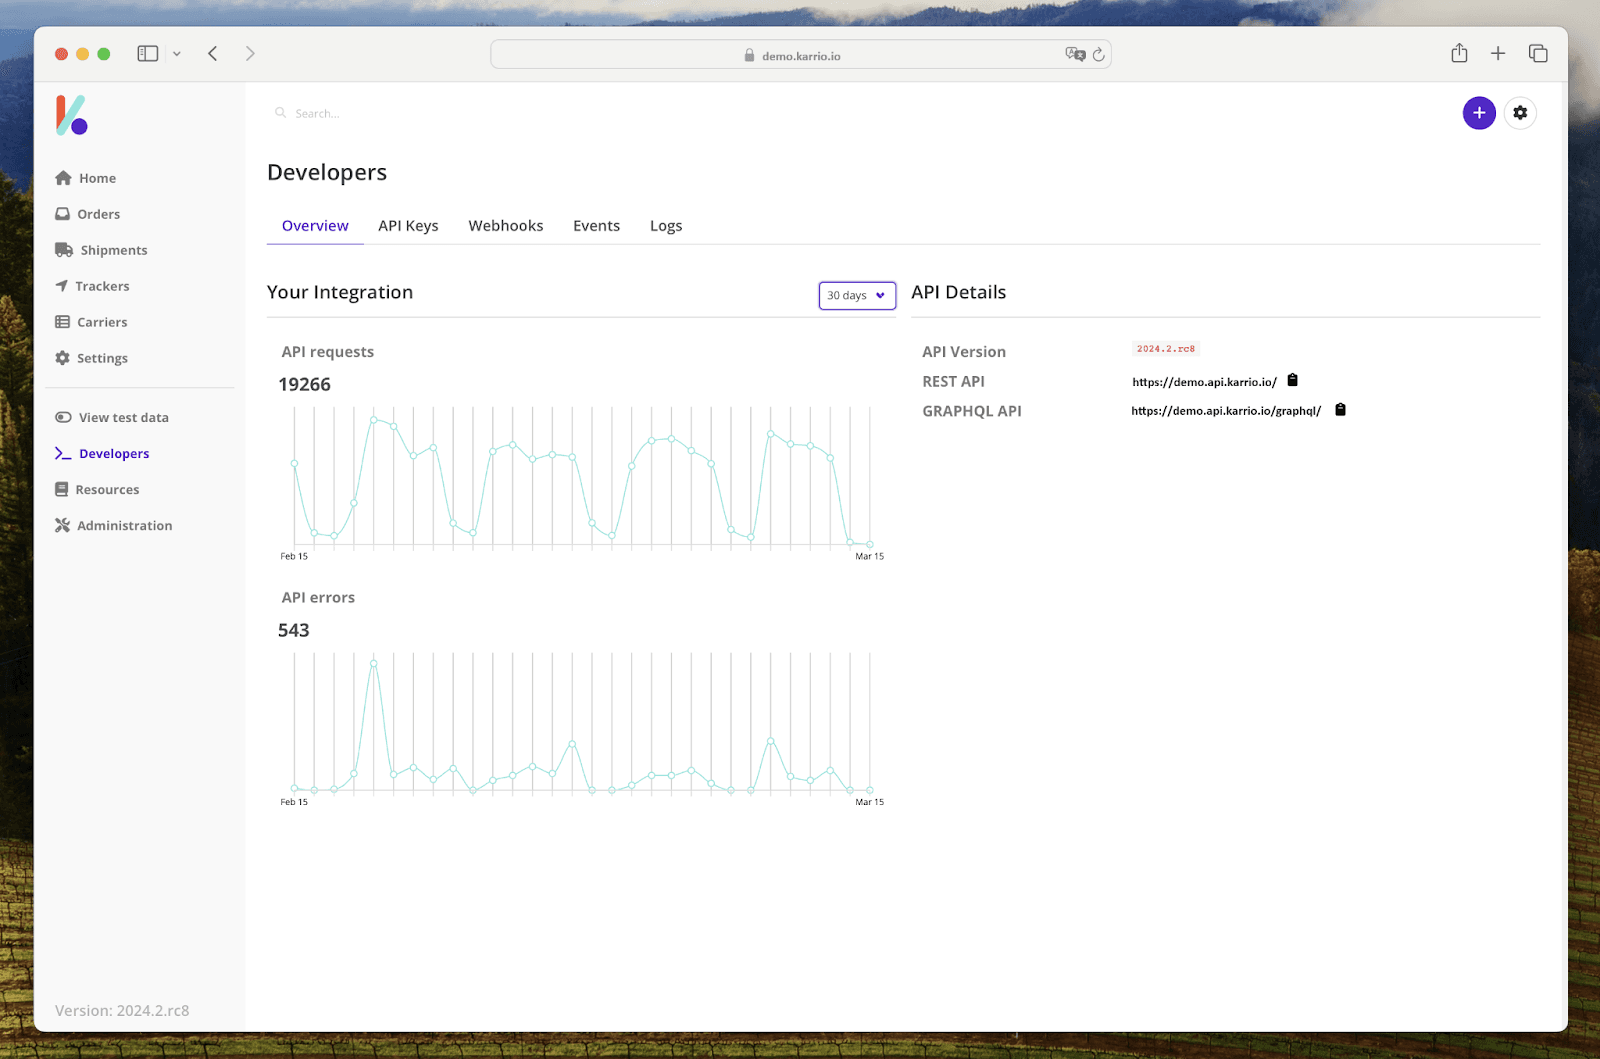Reload the page with the refresh icon
The image size is (1600, 1059).
point(1098,55)
